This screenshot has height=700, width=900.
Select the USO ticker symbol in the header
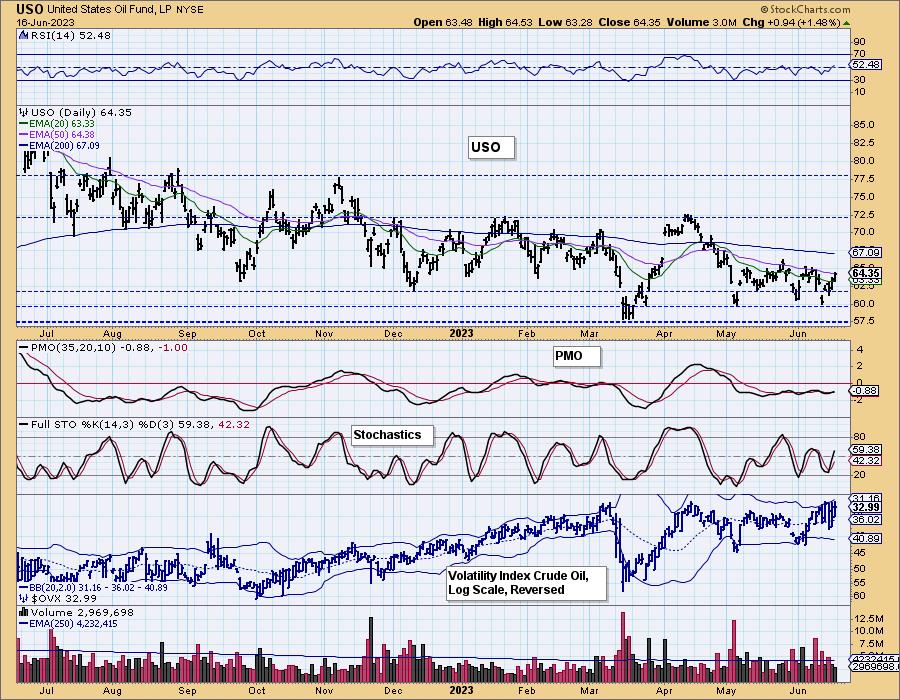(x=29, y=9)
